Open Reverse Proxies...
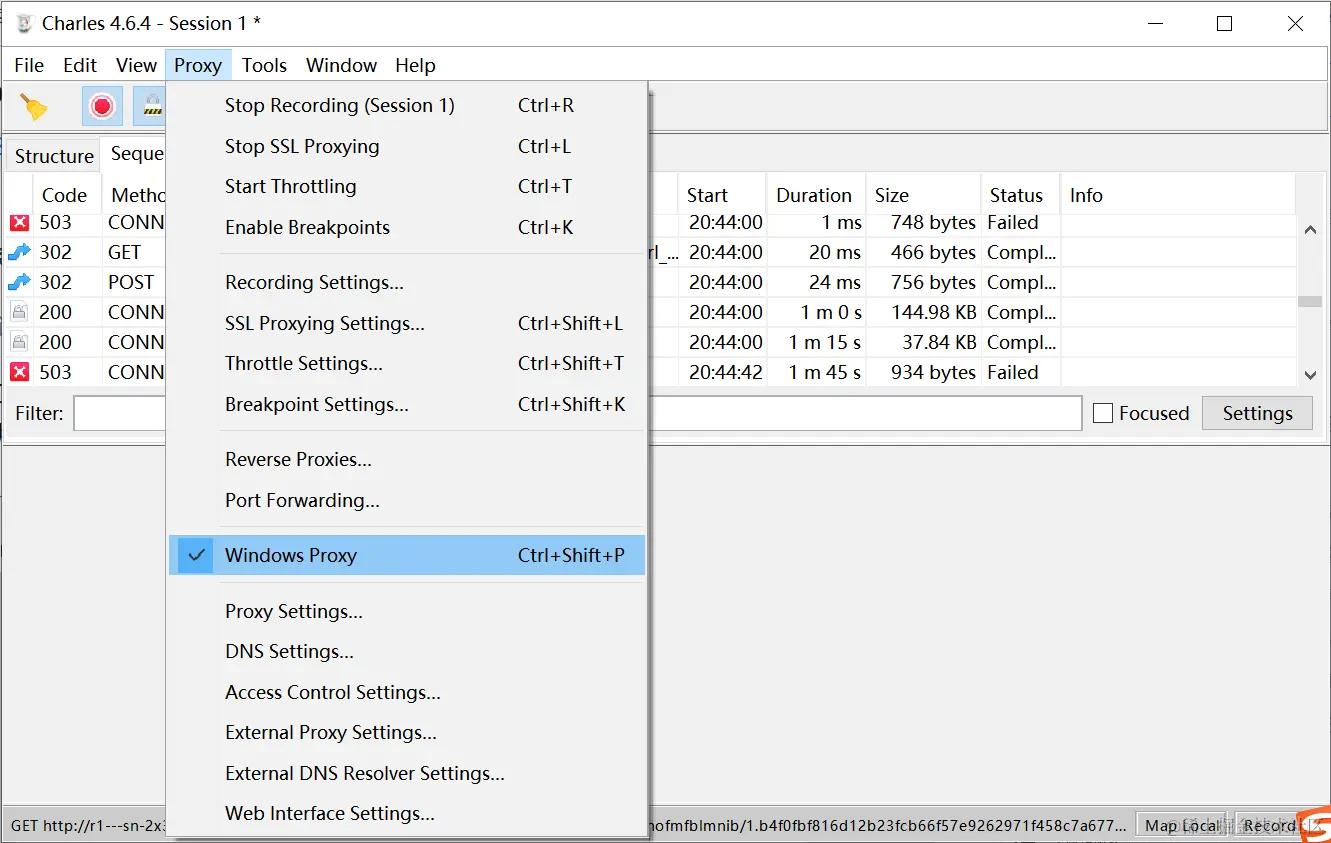 (x=407, y=459)
